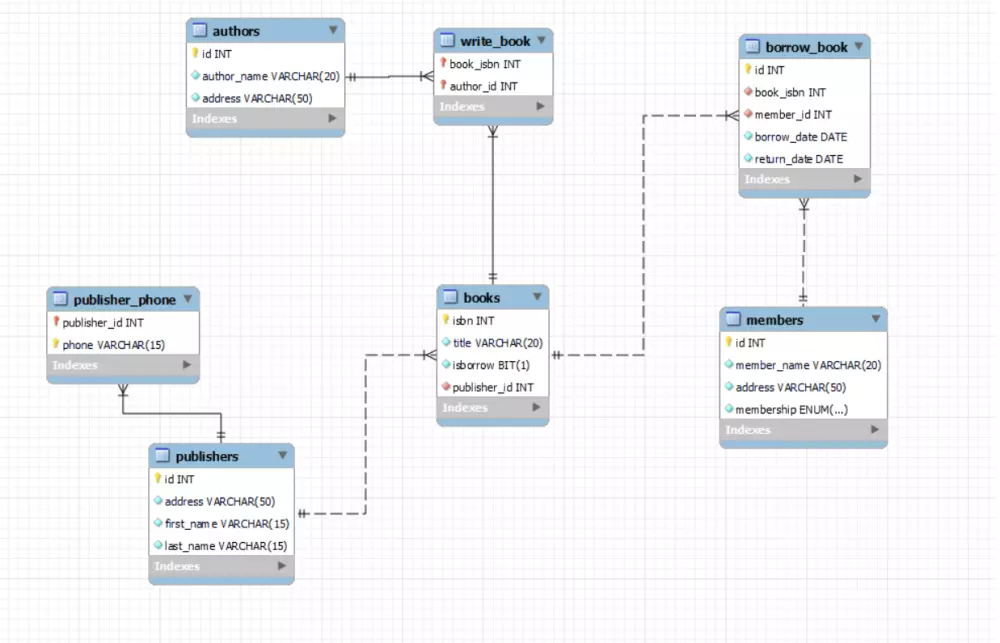This screenshot has height=643, width=1000.
Task: Select the key icon beside members id
Action: tap(728, 342)
